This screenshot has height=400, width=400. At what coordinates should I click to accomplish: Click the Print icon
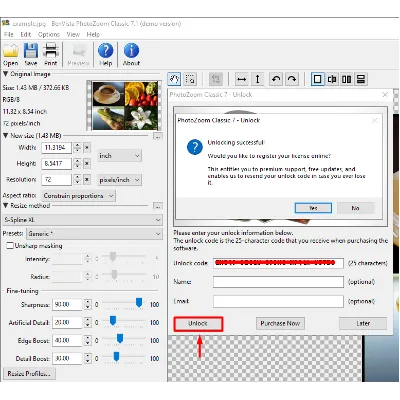point(51,51)
